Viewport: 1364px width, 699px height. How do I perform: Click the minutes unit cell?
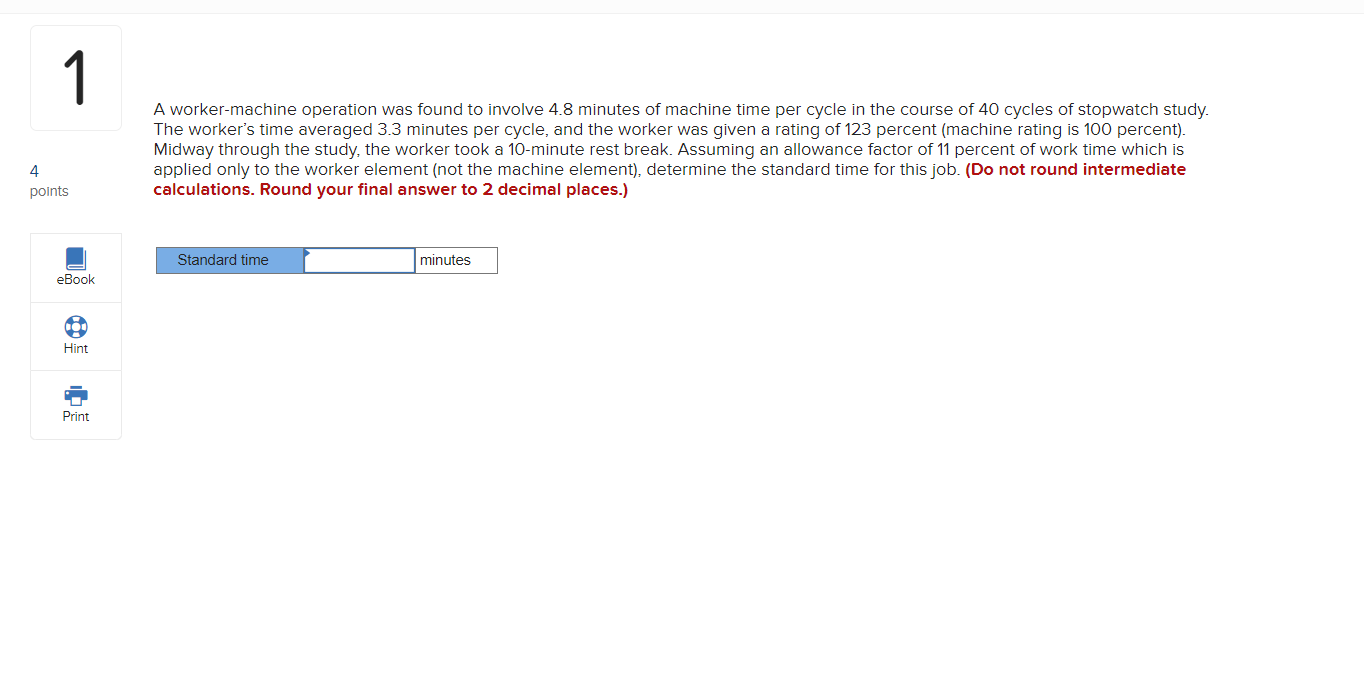(x=456, y=260)
